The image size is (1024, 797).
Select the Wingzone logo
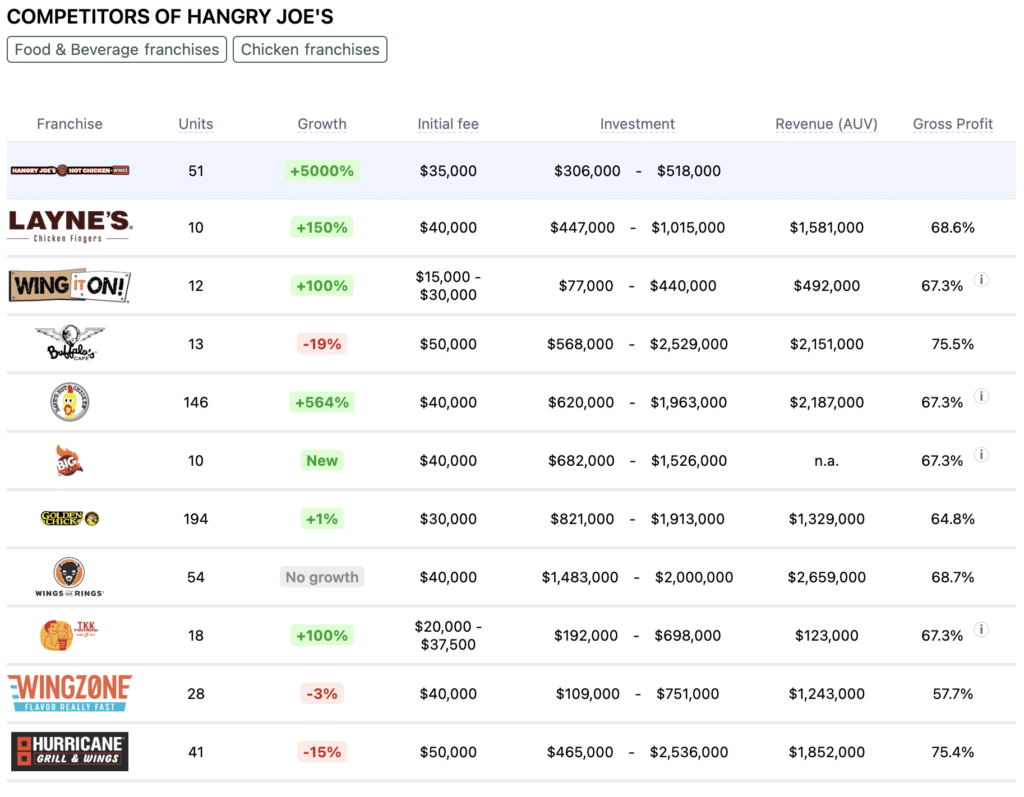(x=70, y=693)
